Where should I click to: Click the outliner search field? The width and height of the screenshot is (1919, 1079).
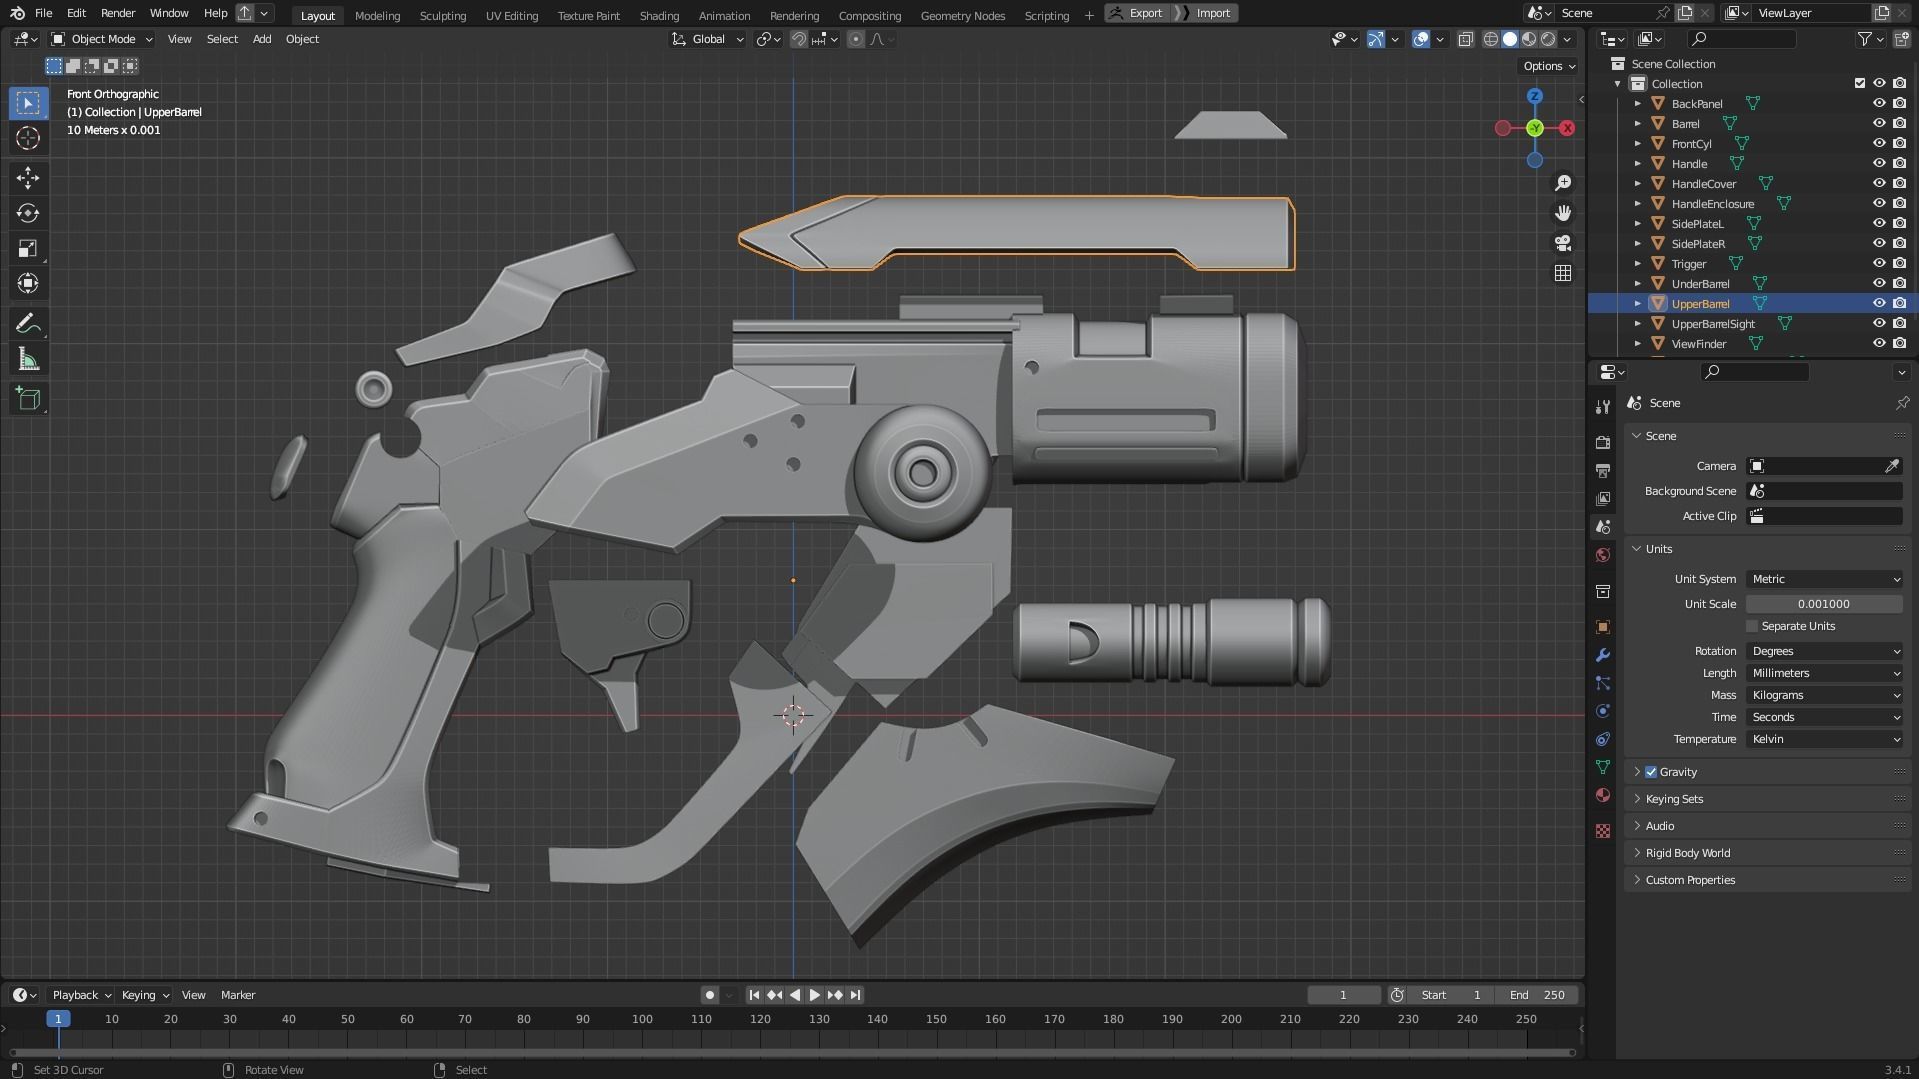click(1741, 39)
